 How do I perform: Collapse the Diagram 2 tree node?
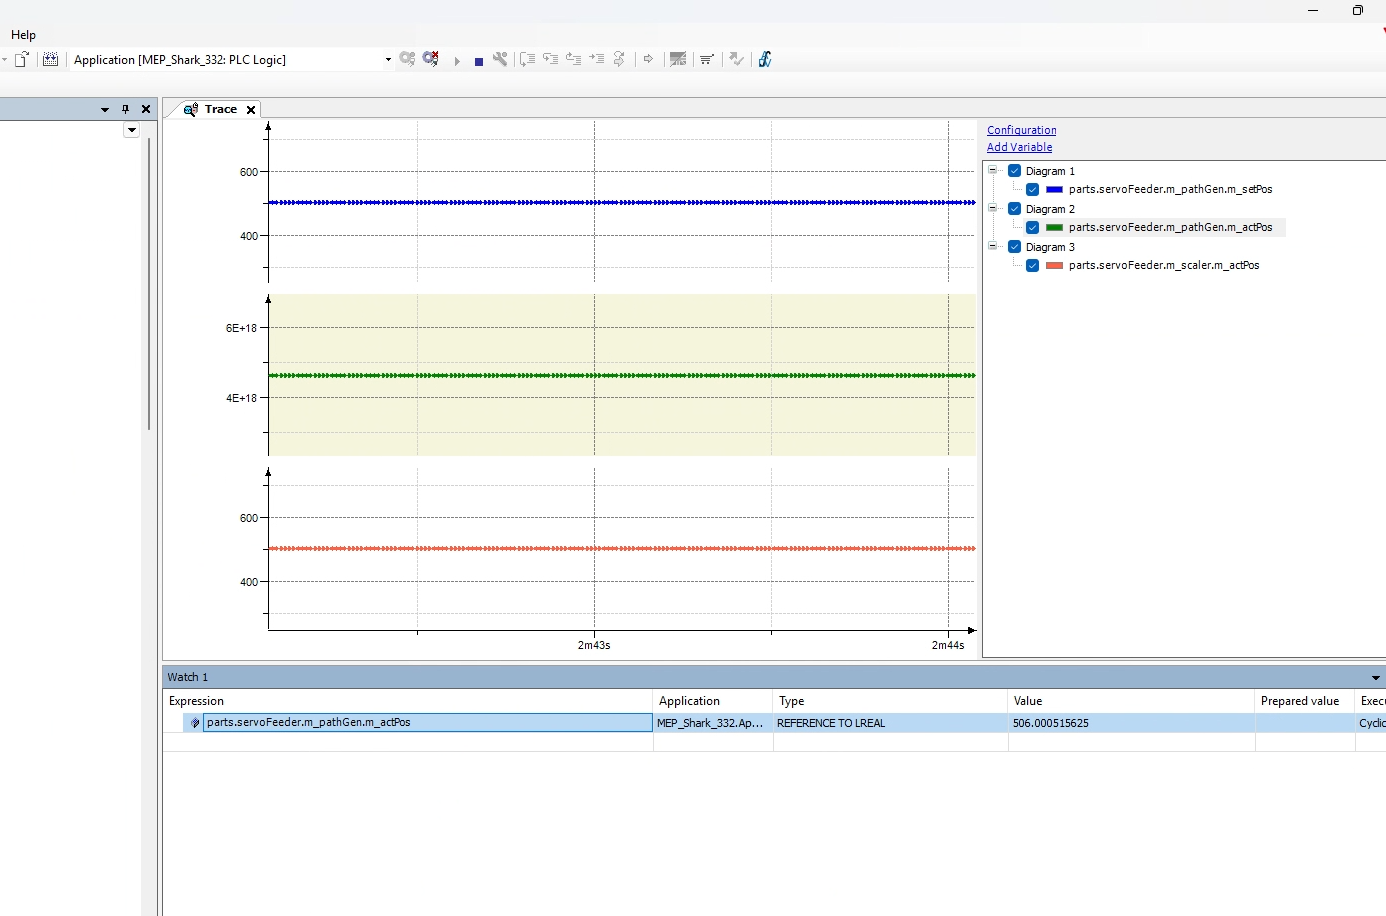coord(993,209)
